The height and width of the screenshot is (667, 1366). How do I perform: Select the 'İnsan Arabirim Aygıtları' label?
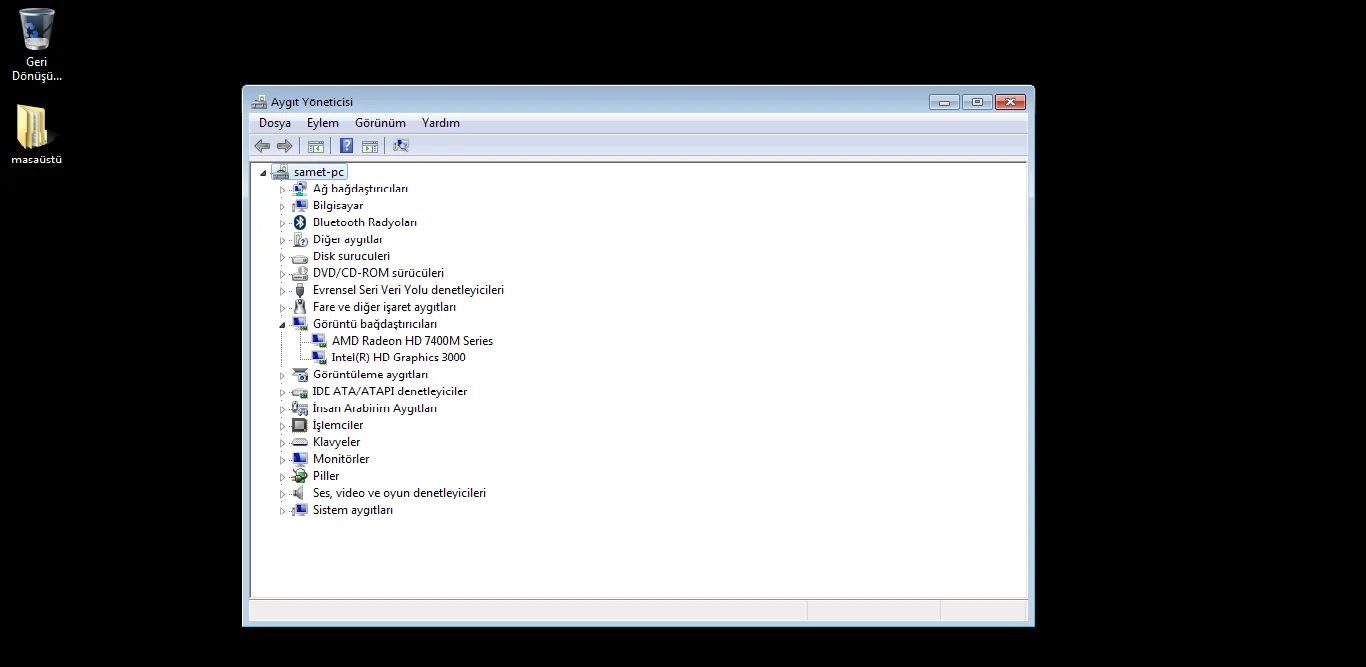[375, 408]
